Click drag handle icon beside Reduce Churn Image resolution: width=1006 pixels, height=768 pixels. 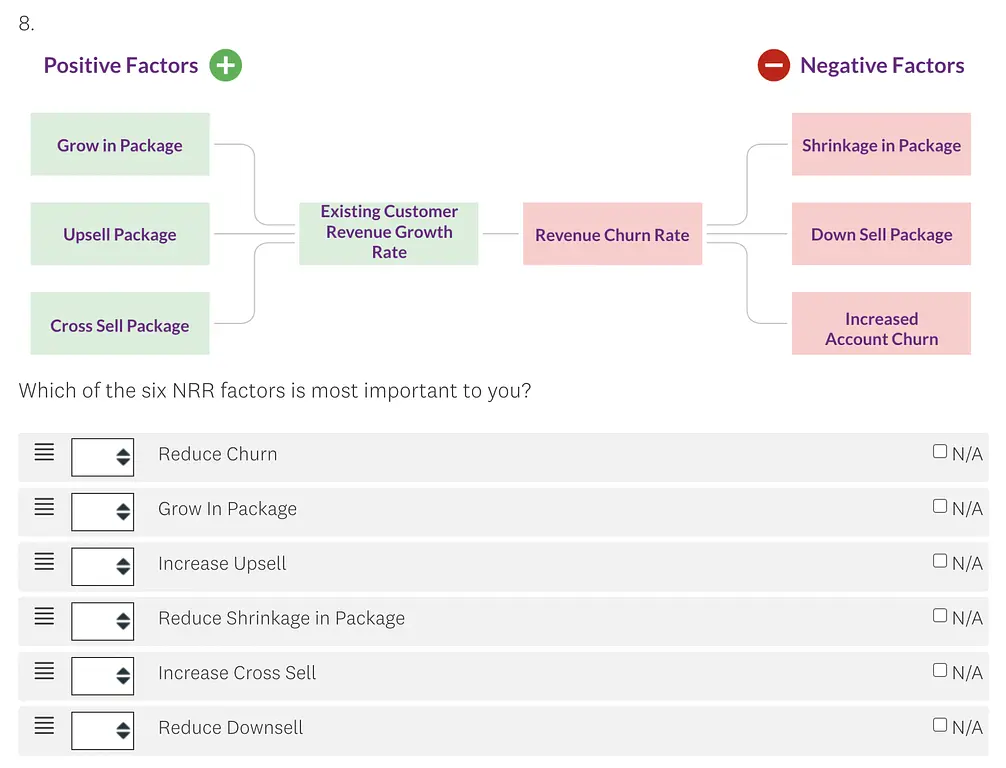[x=44, y=452]
